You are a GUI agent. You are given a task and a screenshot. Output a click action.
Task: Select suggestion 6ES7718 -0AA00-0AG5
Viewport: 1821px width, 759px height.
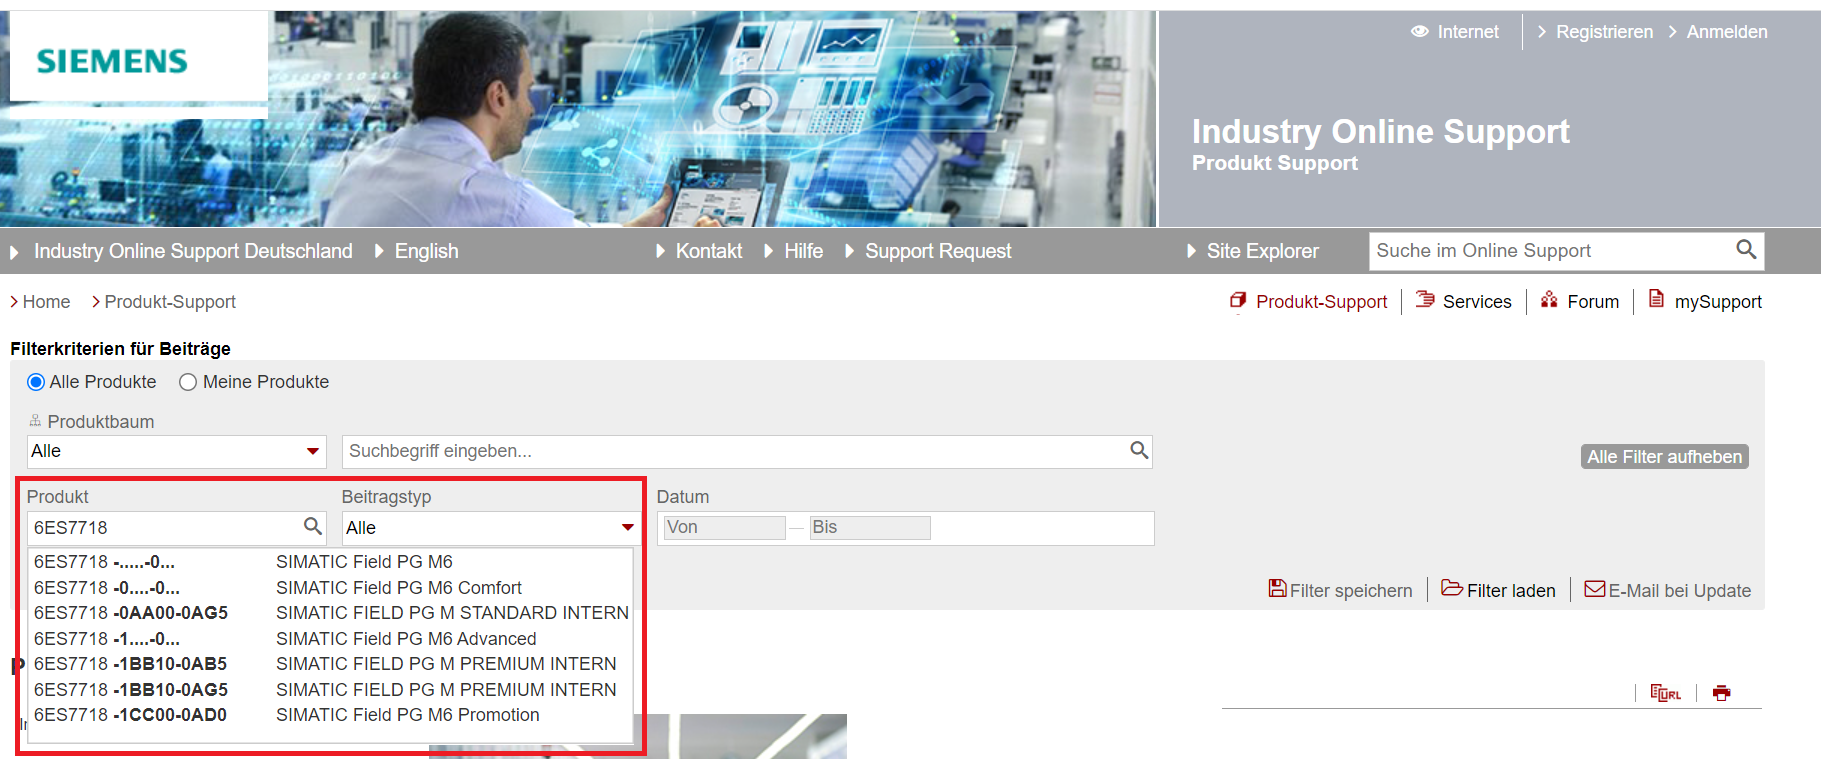[x=331, y=613]
